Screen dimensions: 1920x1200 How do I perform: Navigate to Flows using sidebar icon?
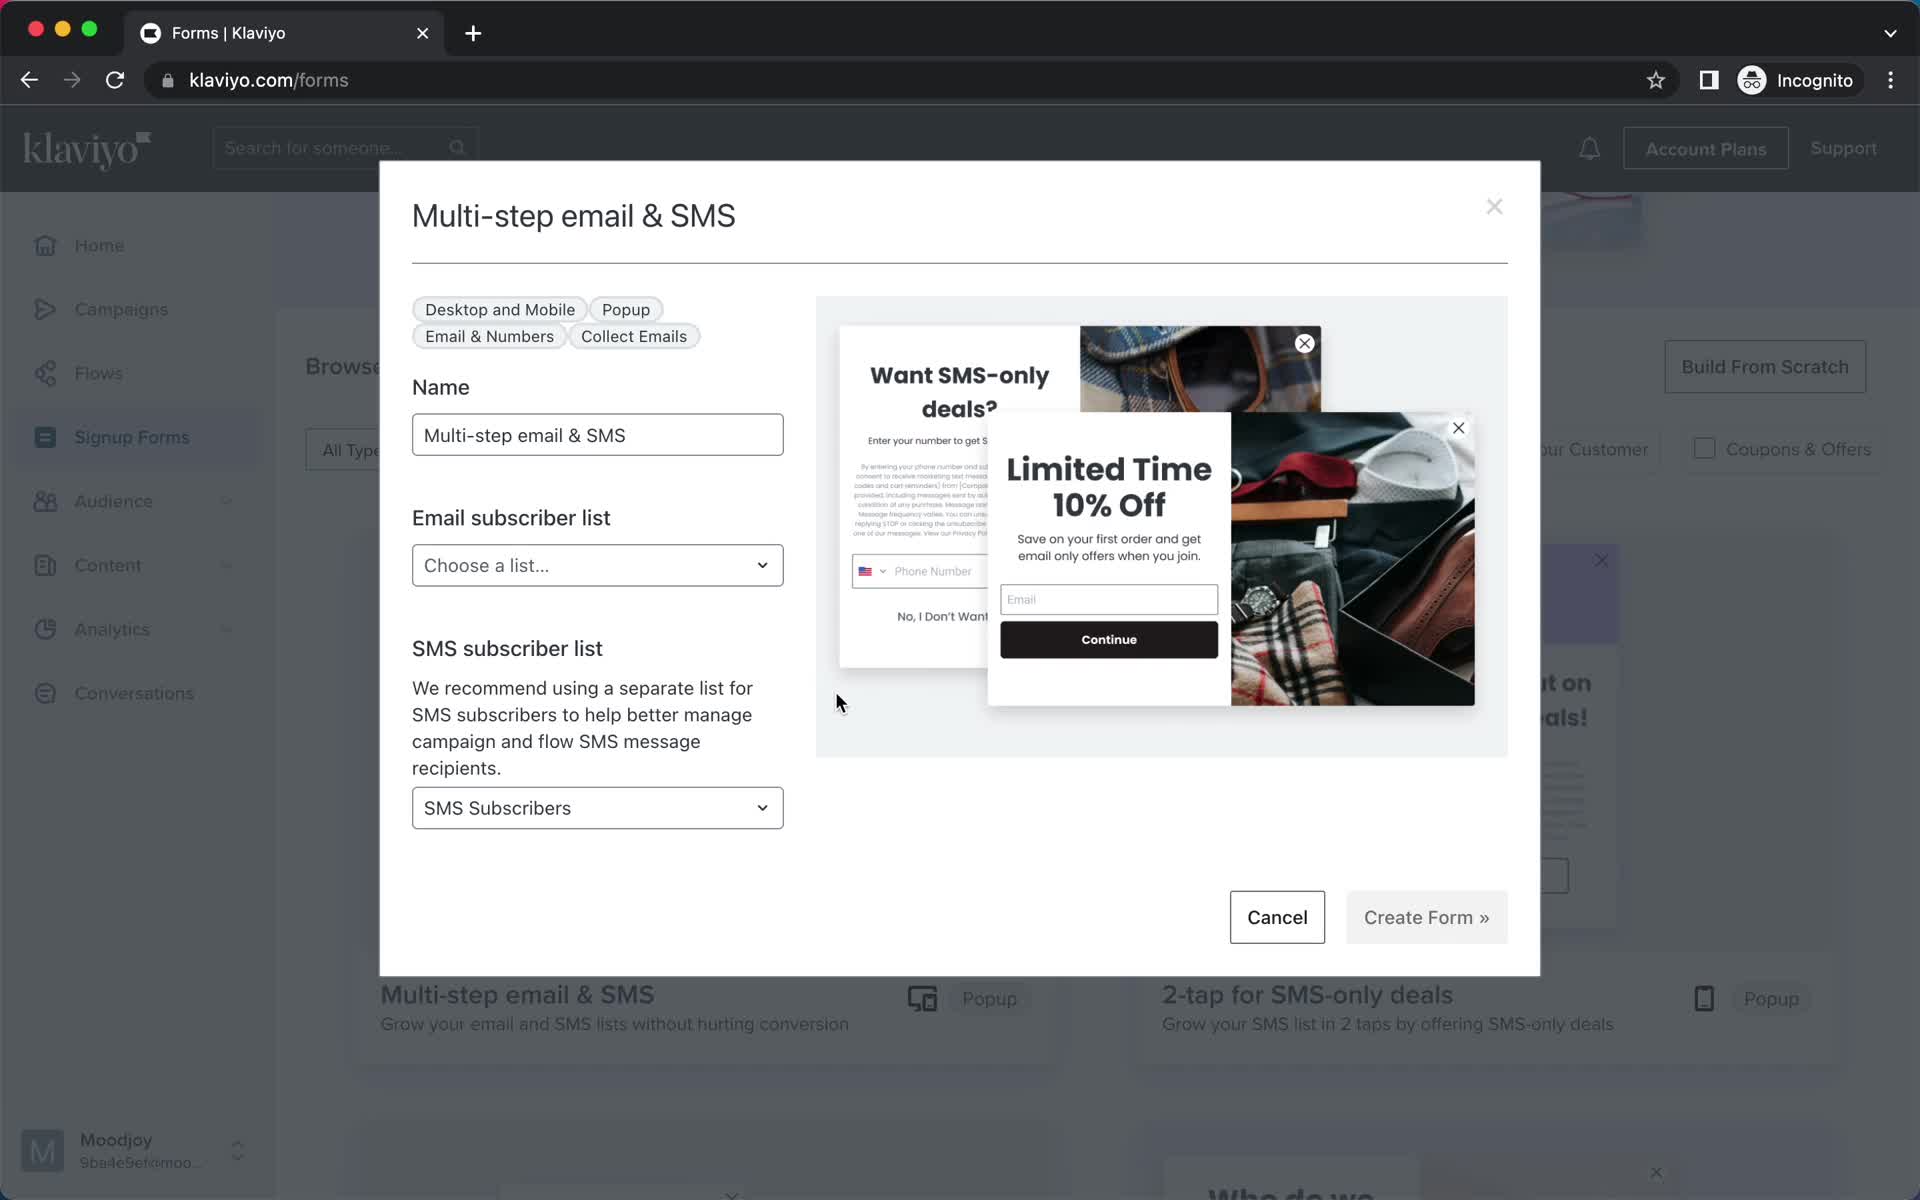43,372
